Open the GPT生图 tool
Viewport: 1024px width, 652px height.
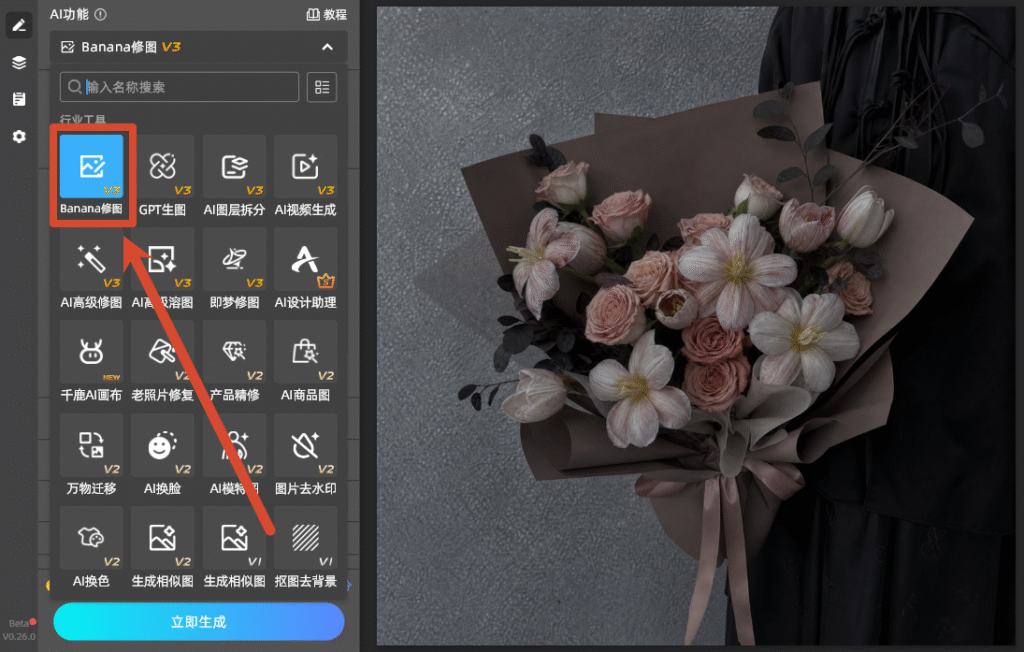tap(163, 167)
